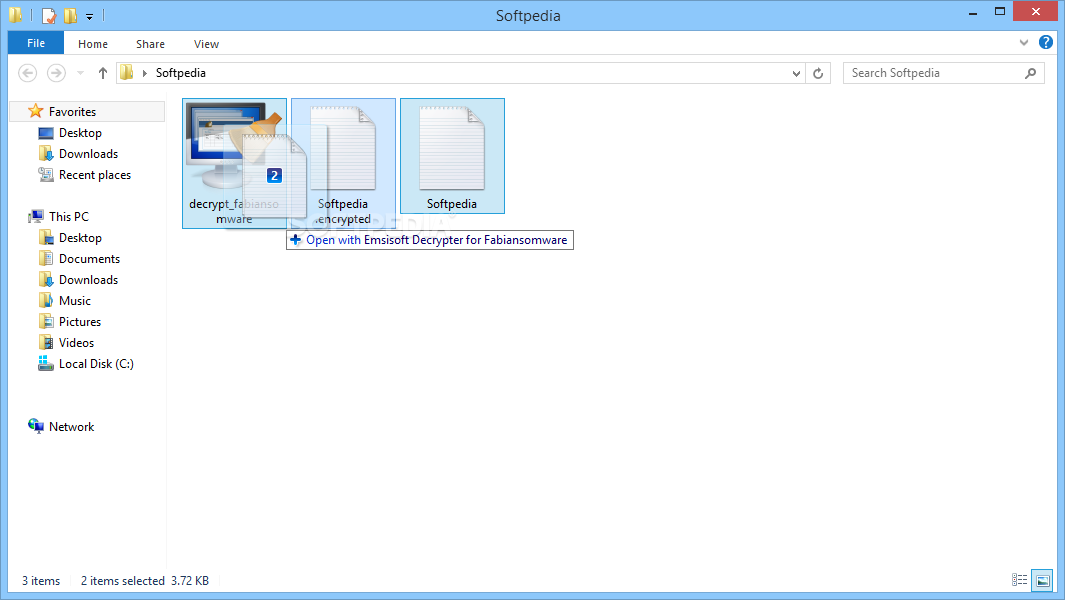Open the Customize Quick Access Toolbar dropdown
This screenshot has width=1065, height=600.
[x=89, y=16]
